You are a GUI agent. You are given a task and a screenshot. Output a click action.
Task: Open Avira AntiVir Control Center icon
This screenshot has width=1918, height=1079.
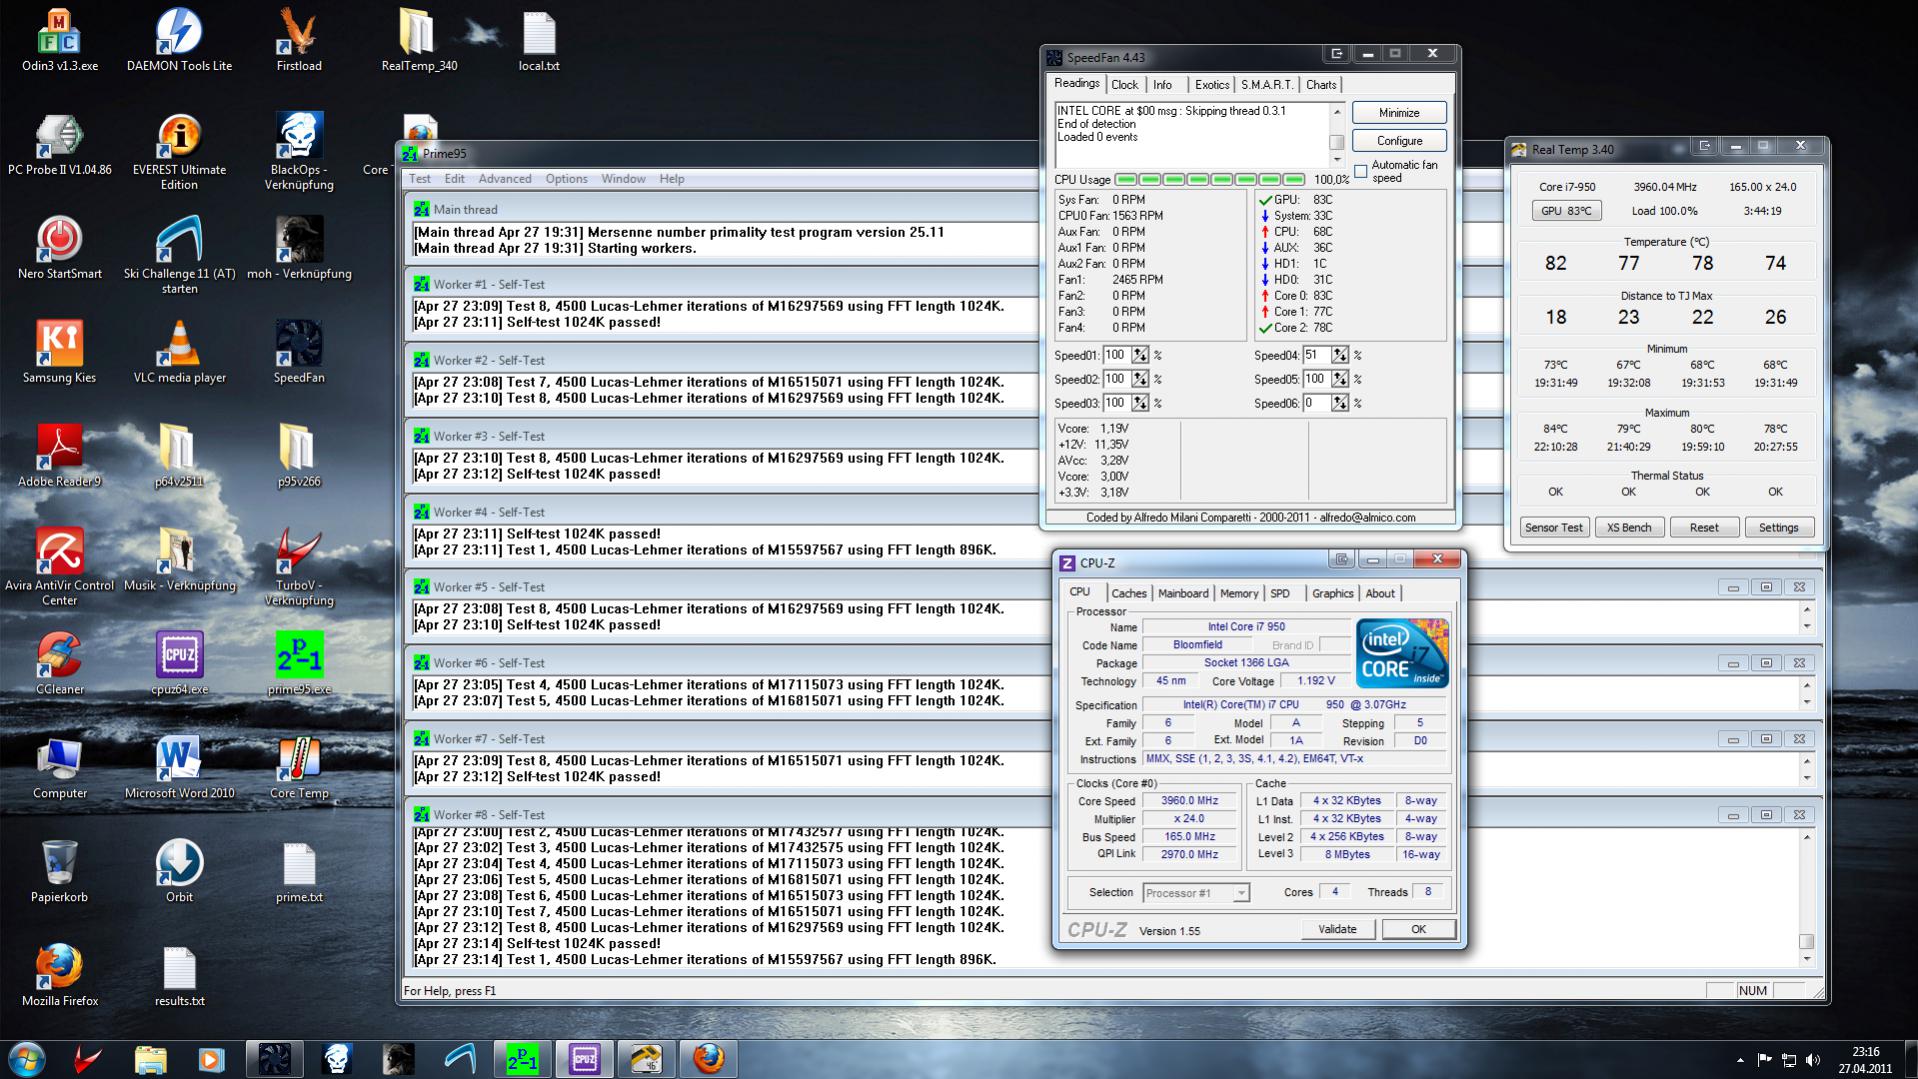[x=59, y=567]
